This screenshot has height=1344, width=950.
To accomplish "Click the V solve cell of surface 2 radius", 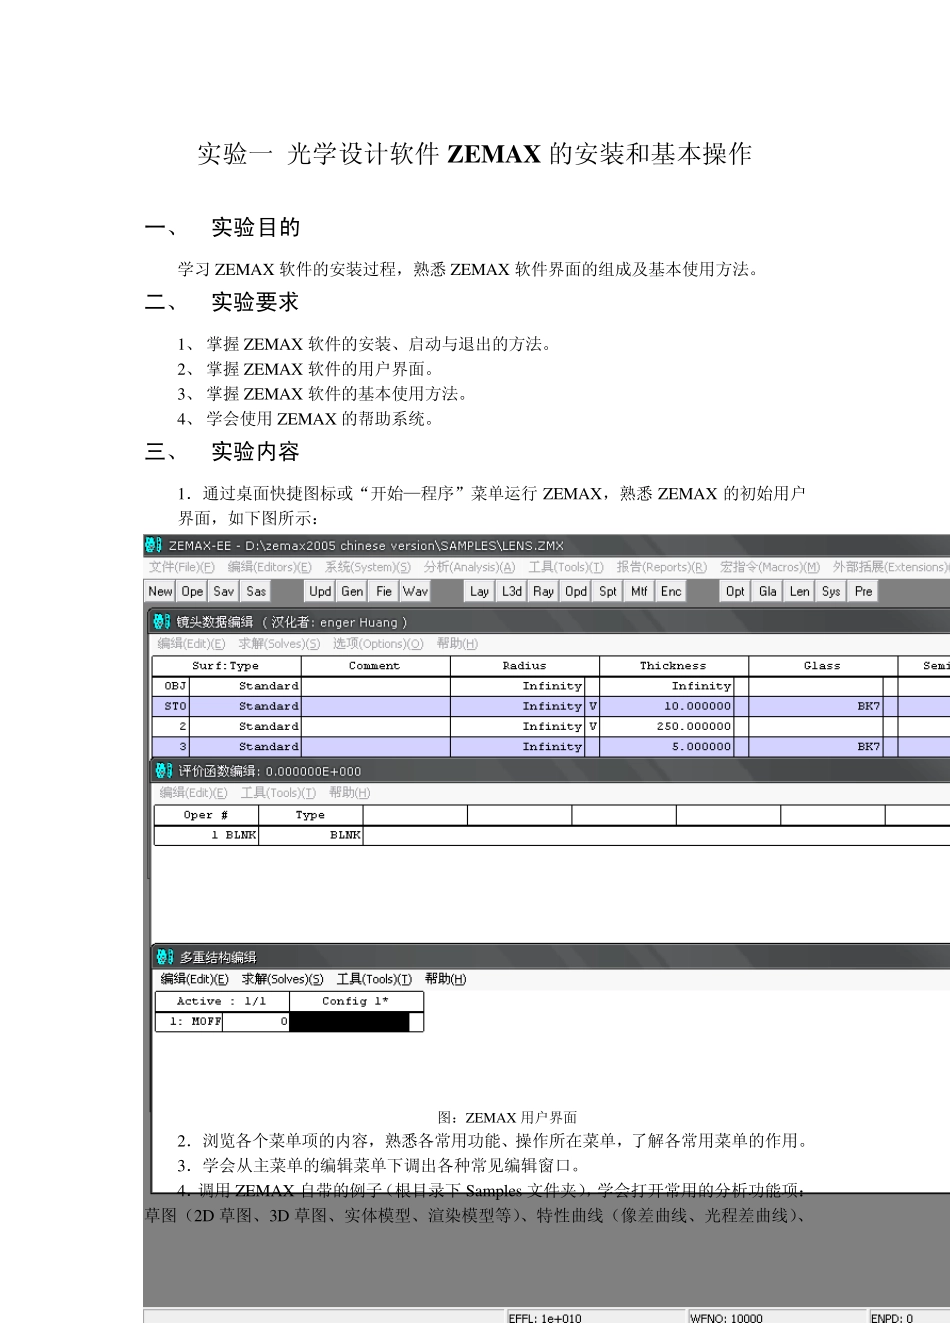I will point(593,727).
